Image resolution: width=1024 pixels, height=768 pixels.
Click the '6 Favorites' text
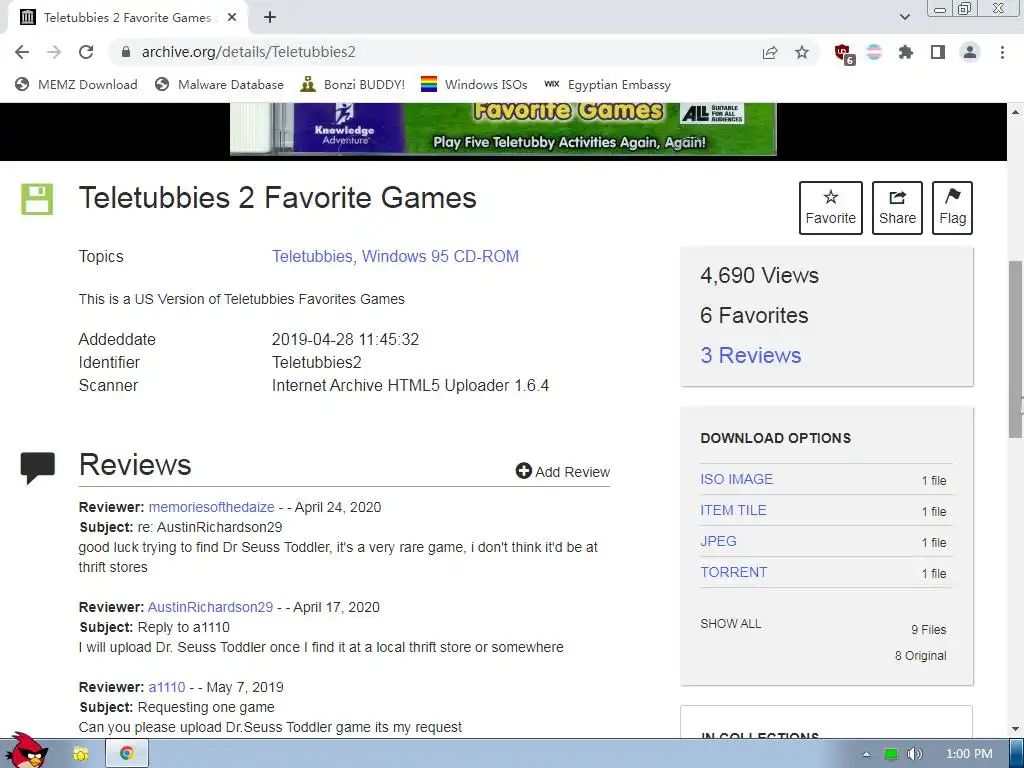[754, 315]
